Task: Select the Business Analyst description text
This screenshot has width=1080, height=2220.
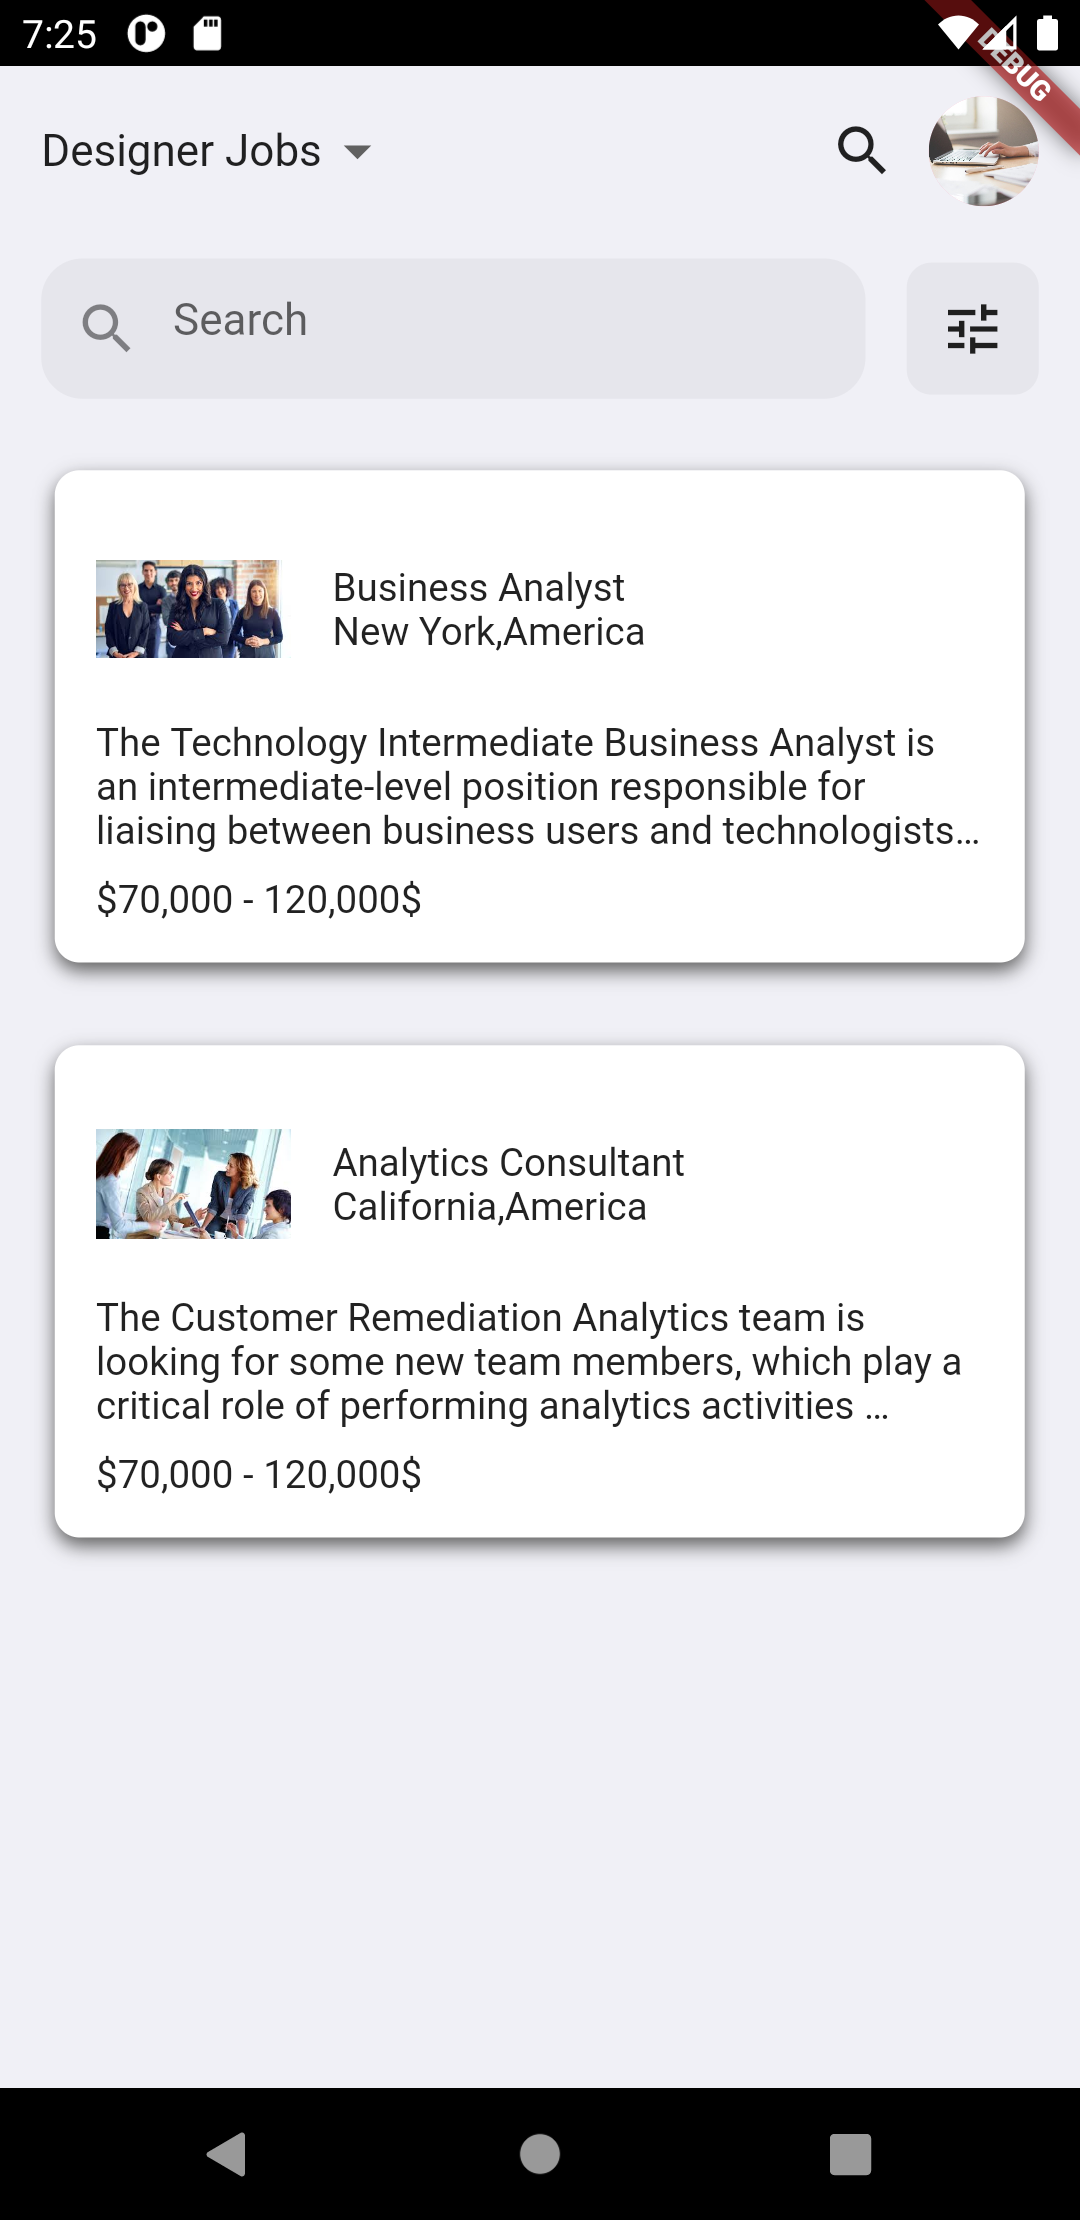Action: [538, 787]
